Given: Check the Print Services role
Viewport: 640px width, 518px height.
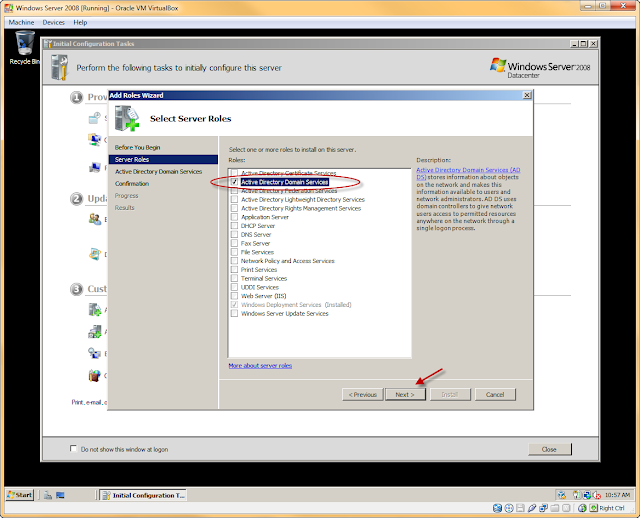Looking at the screenshot, I should pos(234,270).
